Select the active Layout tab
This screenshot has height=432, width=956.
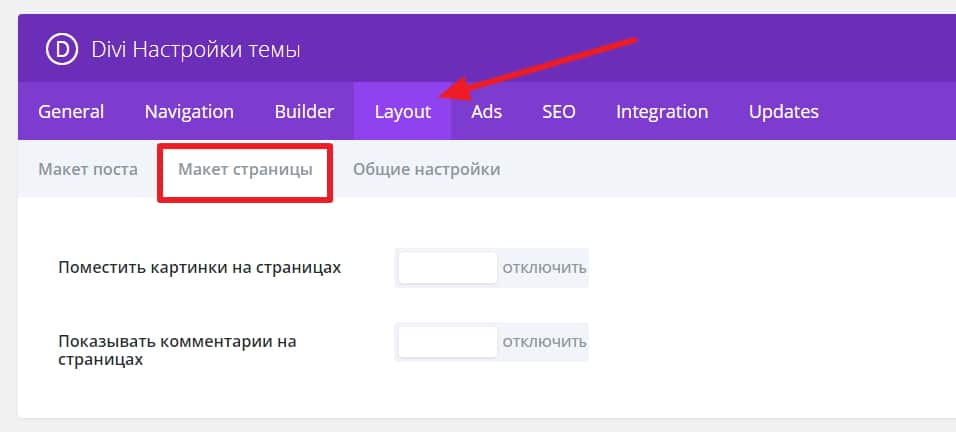(403, 111)
